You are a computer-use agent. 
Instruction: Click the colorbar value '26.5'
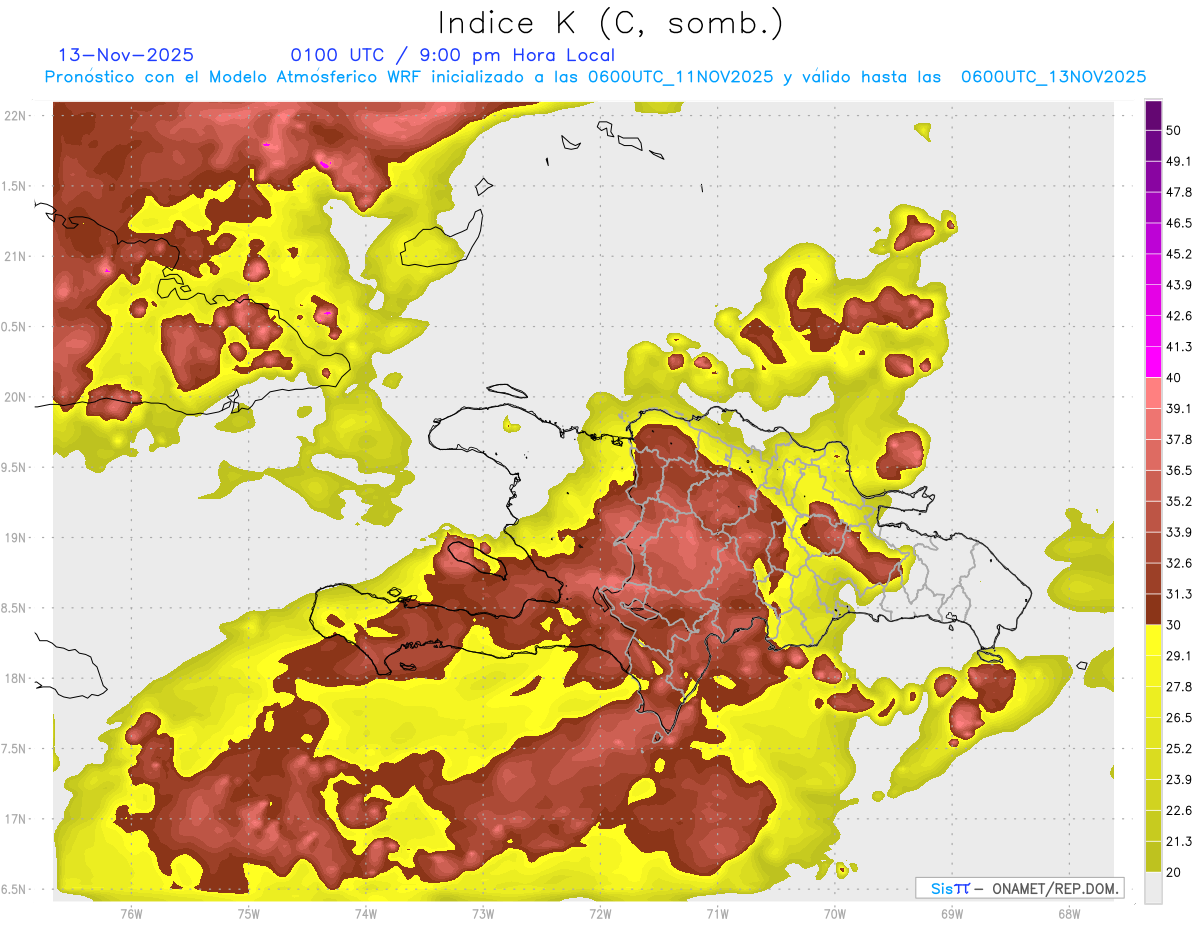[1180, 718]
